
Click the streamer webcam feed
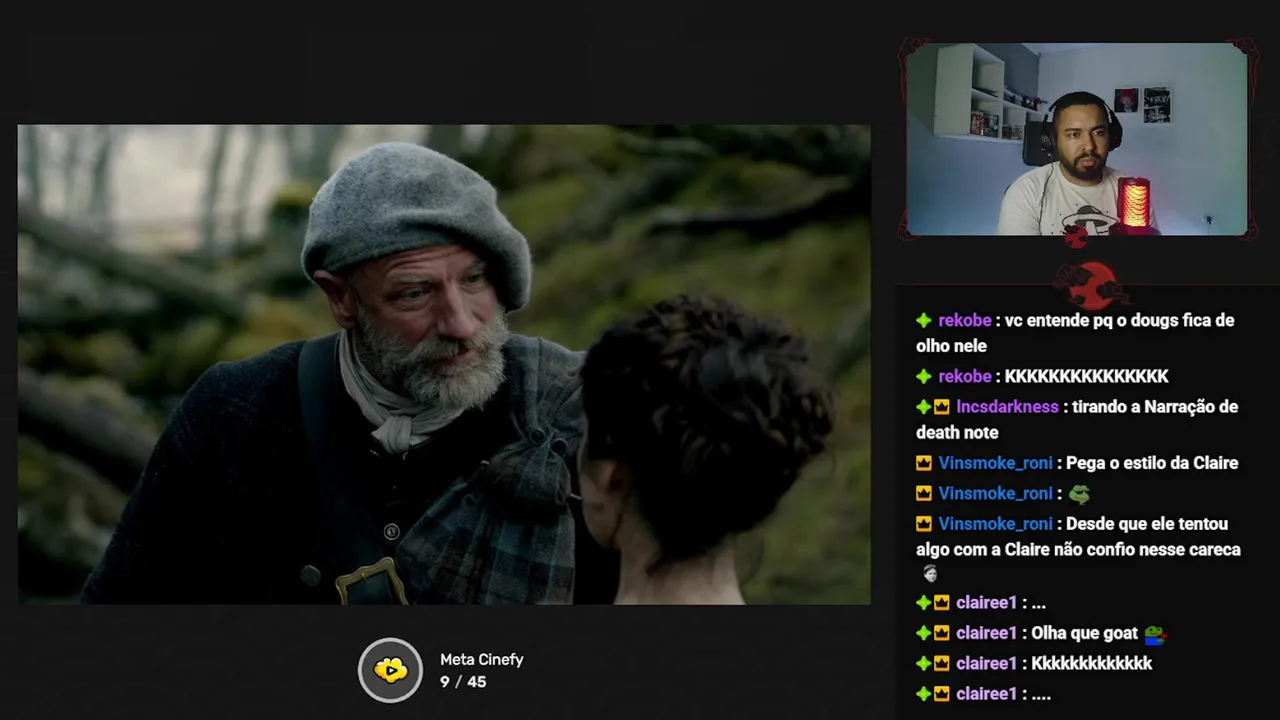pyautogui.click(x=1077, y=139)
